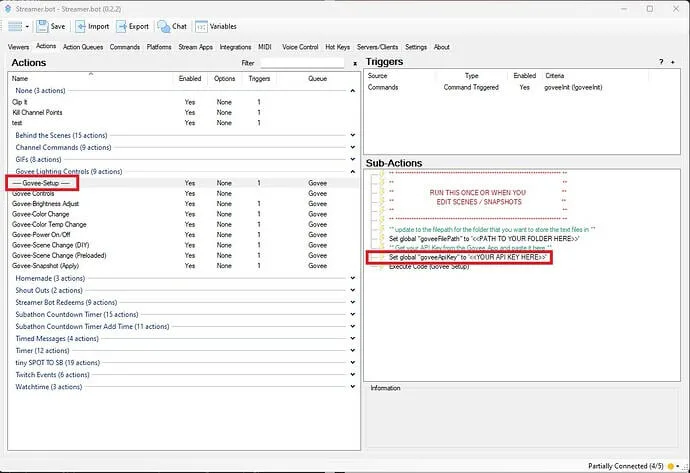Expand Subathon Countdown Timer (15 actions) group

352,314
